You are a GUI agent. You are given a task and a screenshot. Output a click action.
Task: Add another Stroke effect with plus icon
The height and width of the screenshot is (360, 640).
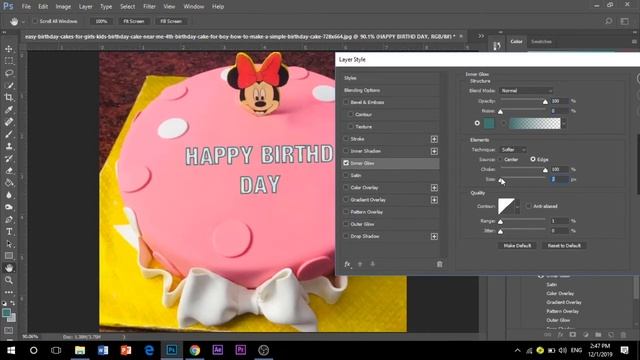point(434,139)
